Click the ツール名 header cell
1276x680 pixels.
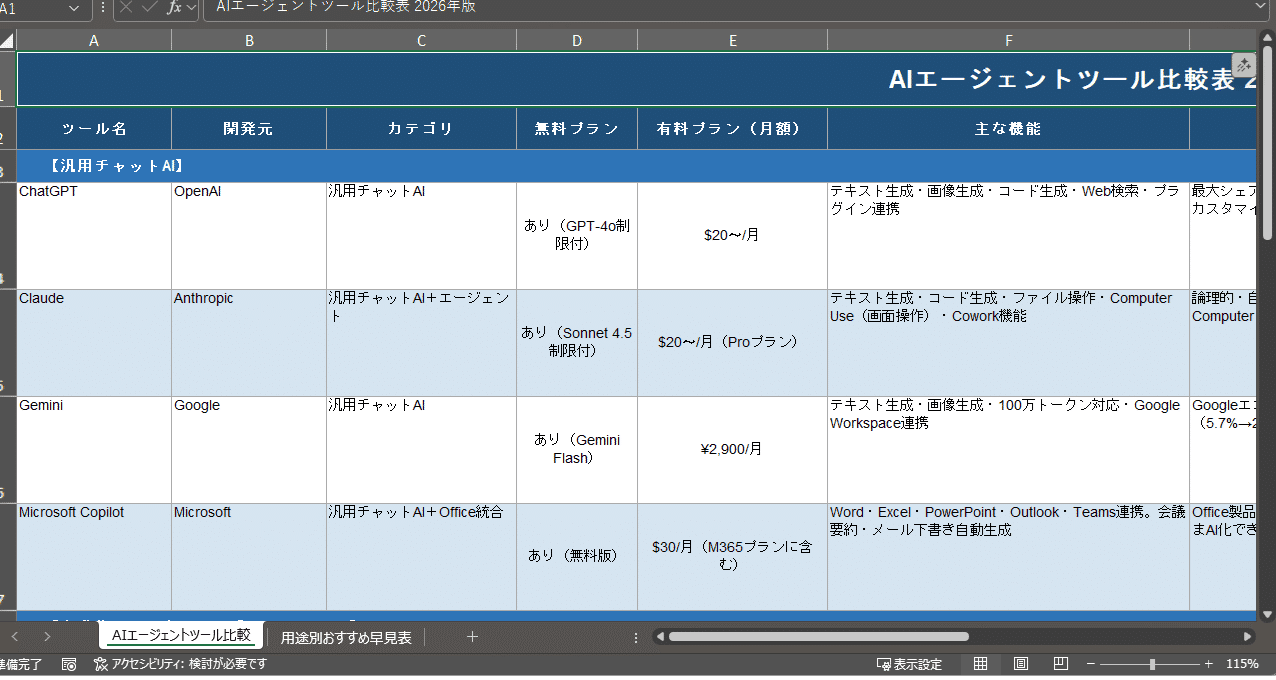click(94, 129)
